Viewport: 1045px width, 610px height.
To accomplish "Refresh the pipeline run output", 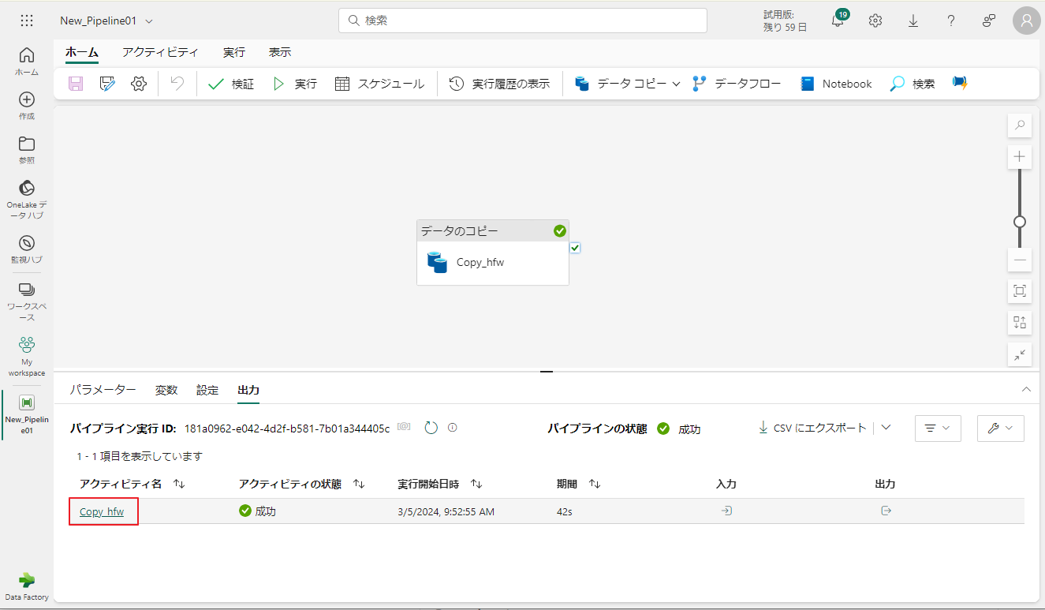I will (431, 428).
